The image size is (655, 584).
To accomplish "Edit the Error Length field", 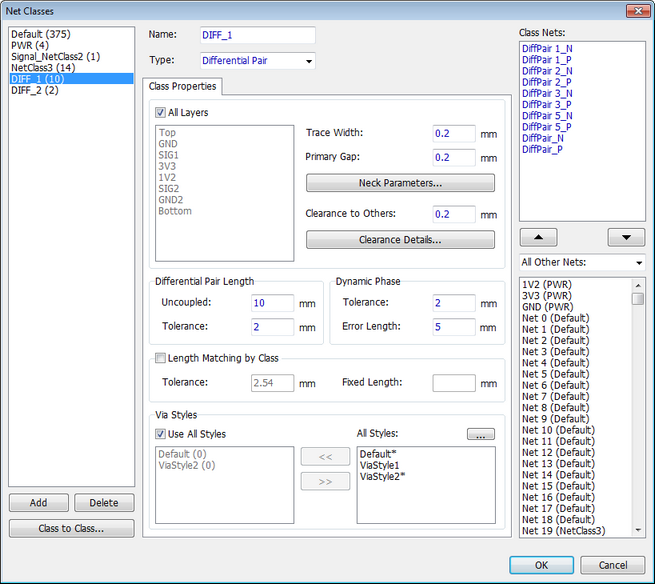I will point(454,327).
